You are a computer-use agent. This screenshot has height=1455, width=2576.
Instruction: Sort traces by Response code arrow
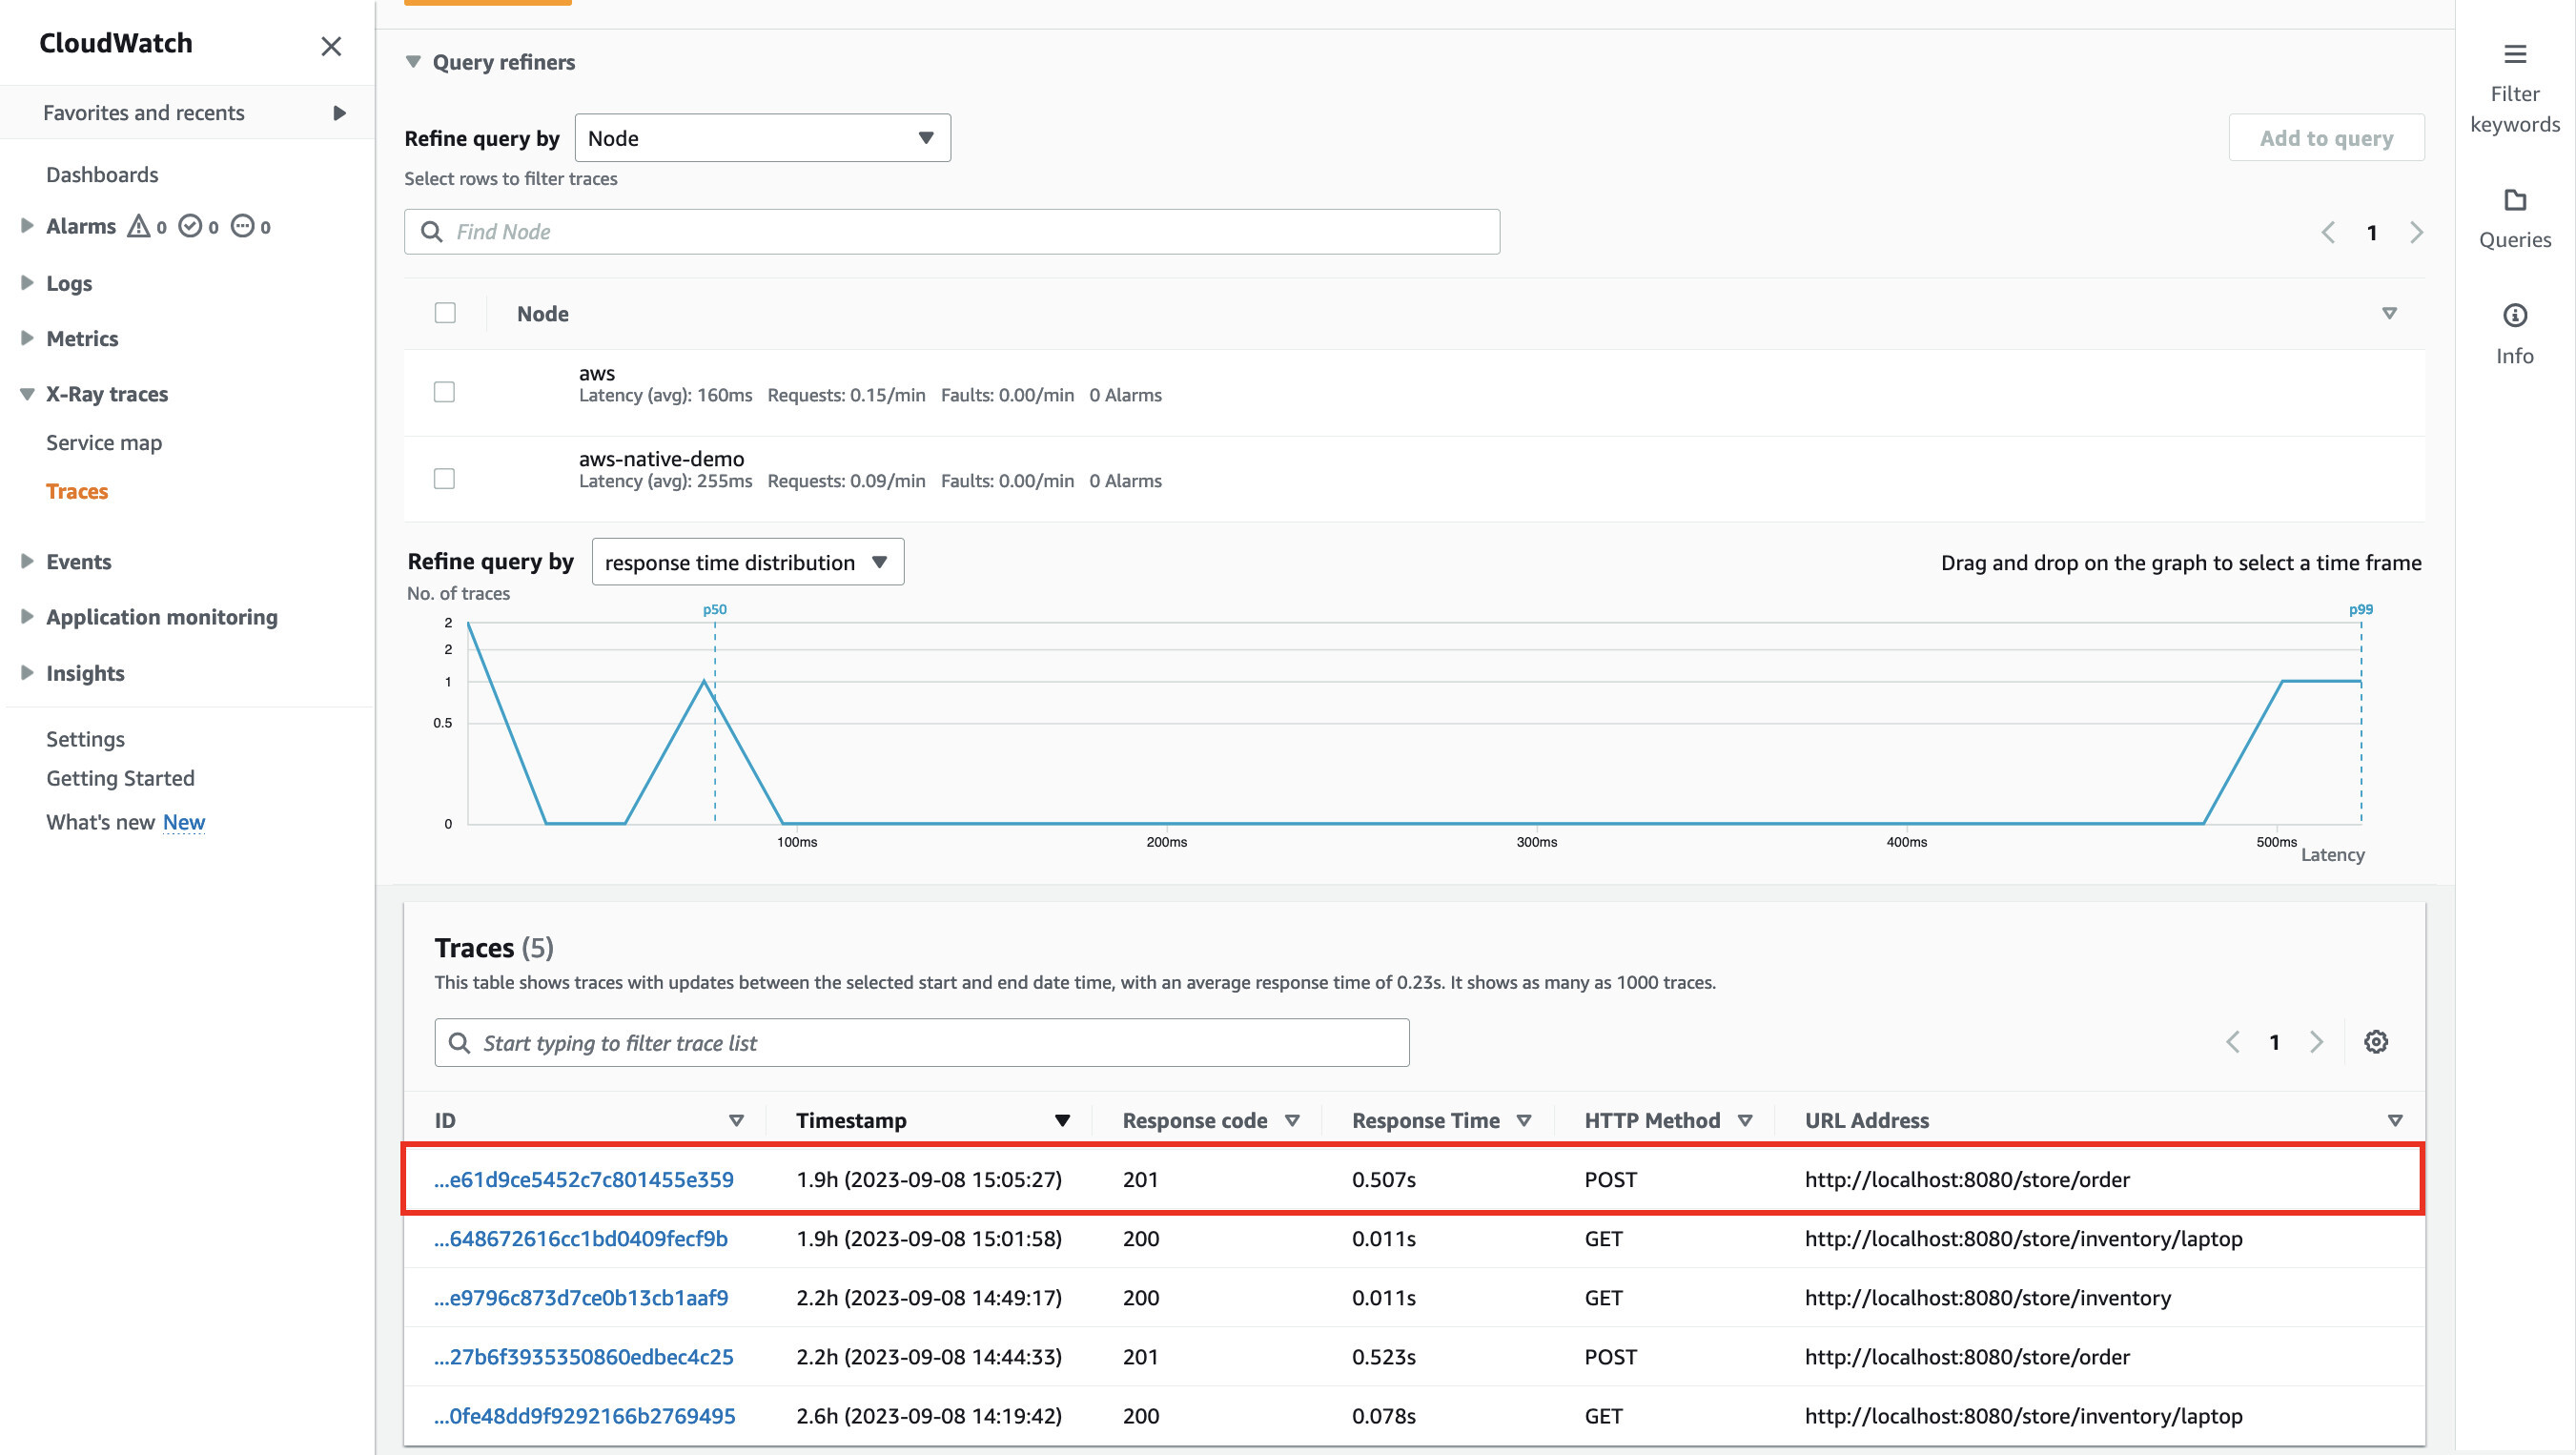pos(1292,1121)
